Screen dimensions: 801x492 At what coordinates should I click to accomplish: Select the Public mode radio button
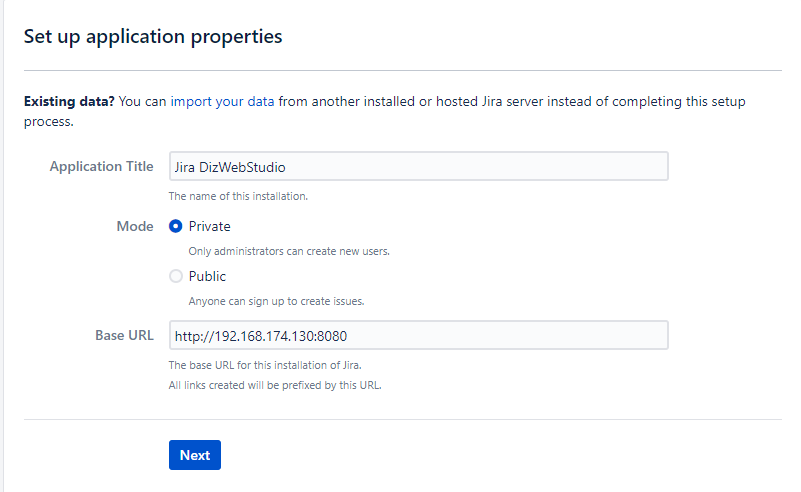pyautogui.click(x=176, y=276)
